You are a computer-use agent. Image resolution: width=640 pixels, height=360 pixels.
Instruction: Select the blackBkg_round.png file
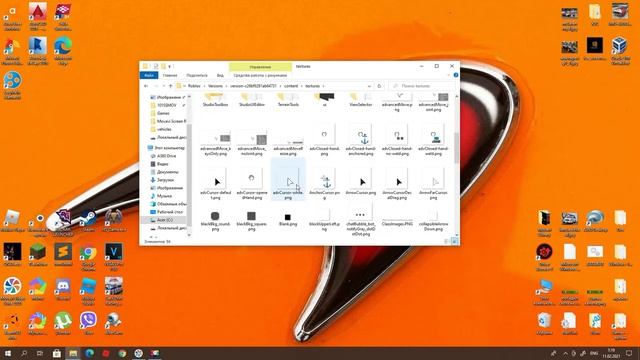click(x=216, y=220)
